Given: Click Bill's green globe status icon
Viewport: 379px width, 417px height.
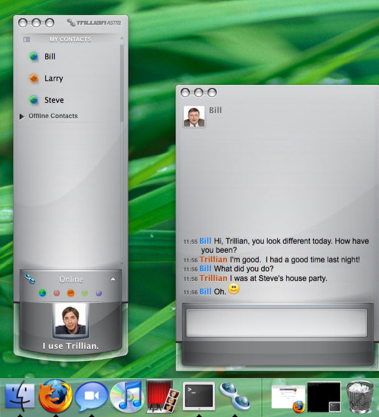Looking at the screenshot, I should tap(34, 57).
